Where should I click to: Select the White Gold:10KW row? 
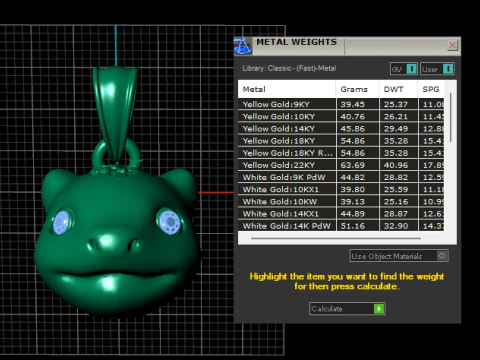pos(341,202)
